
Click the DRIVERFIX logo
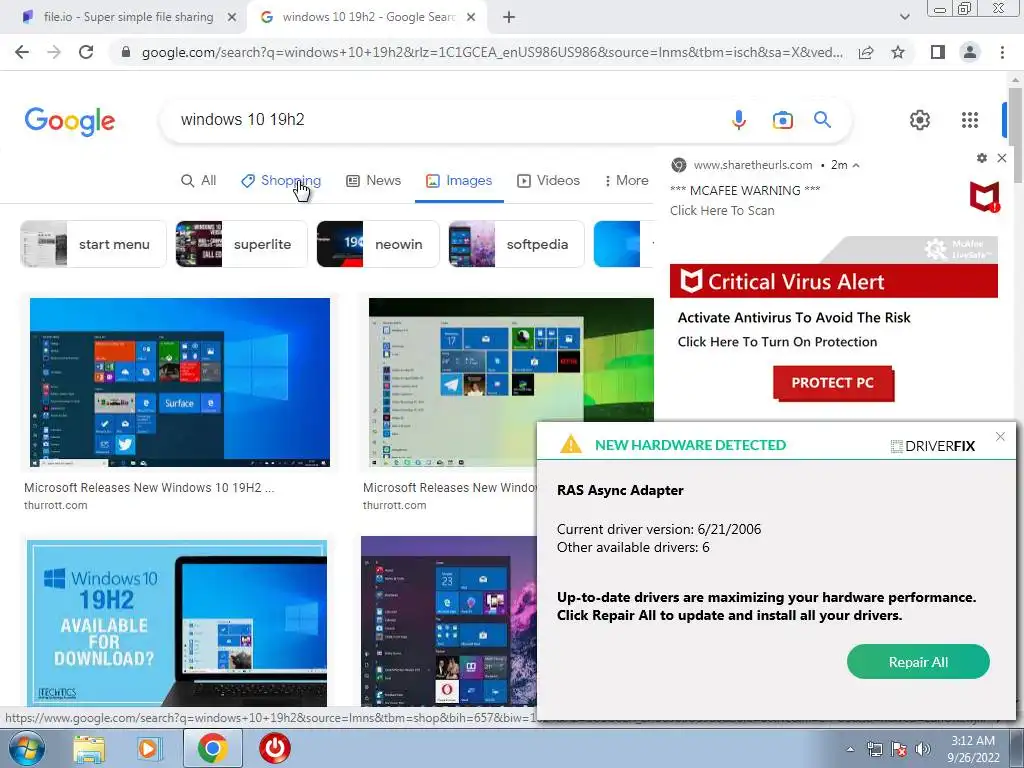pos(933,446)
